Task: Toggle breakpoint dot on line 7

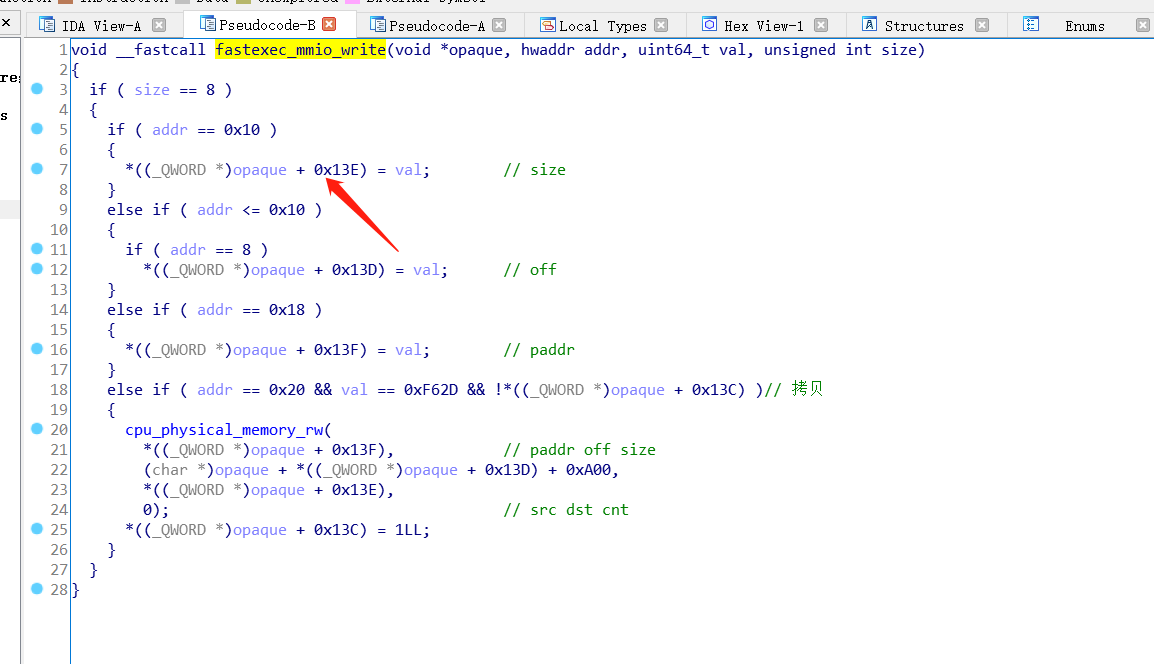Action: tap(37, 169)
